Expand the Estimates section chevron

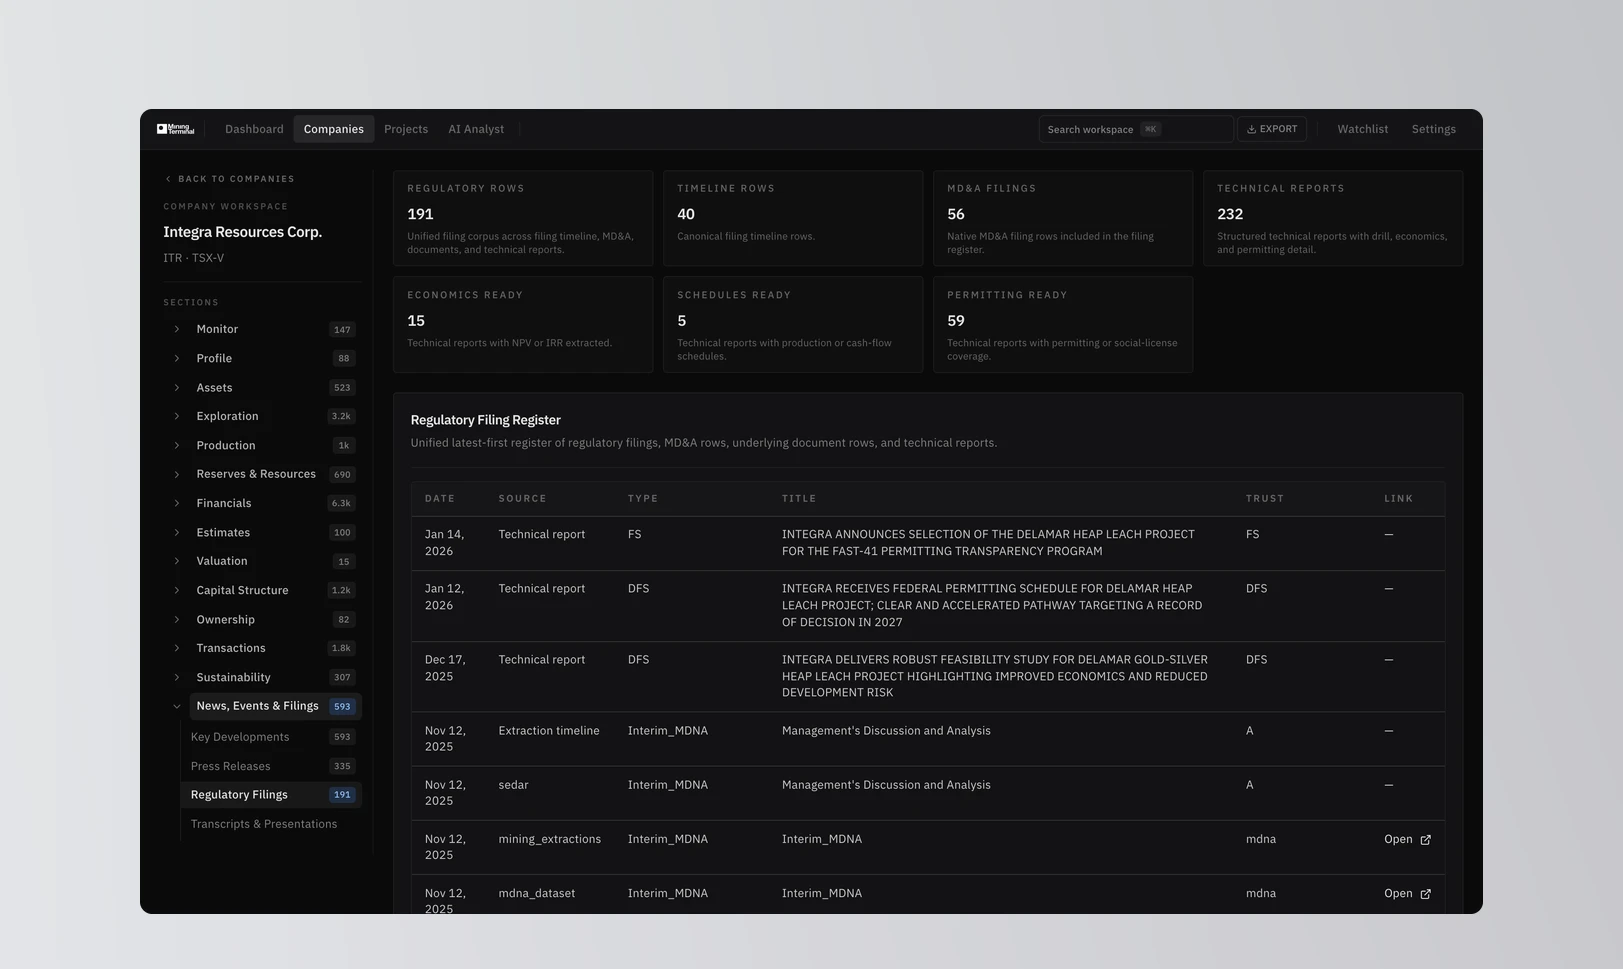click(x=177, y=532)
